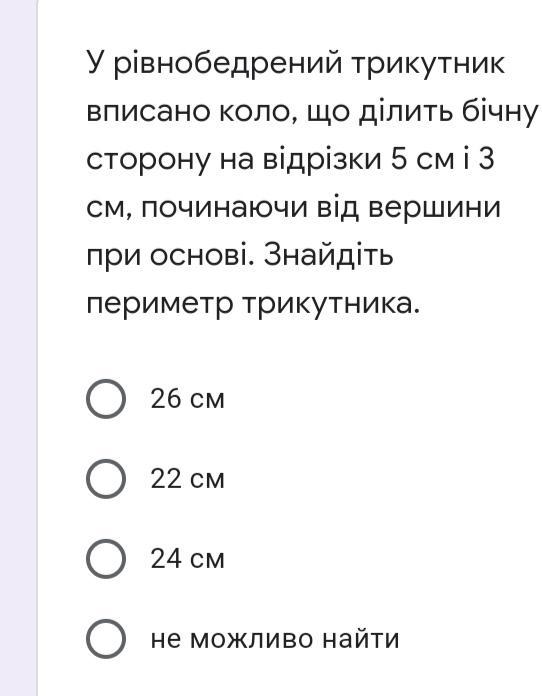
Task: Click the word "відрізки" in the question
Action: pos(323,160)
